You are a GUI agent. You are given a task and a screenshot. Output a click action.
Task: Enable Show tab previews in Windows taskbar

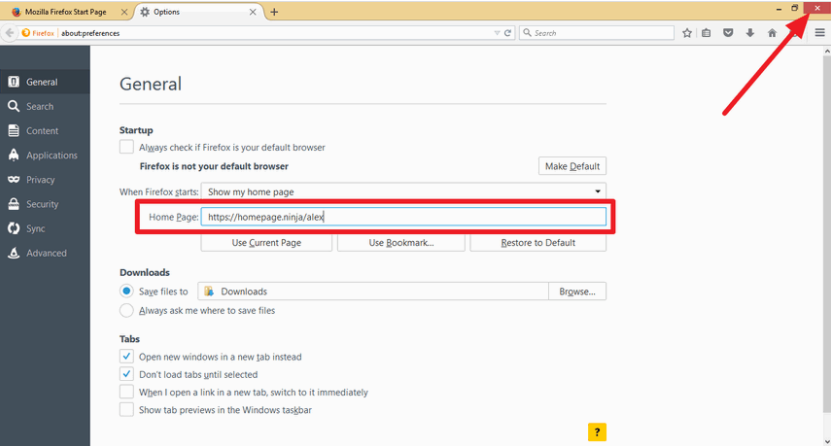[126, 409]
